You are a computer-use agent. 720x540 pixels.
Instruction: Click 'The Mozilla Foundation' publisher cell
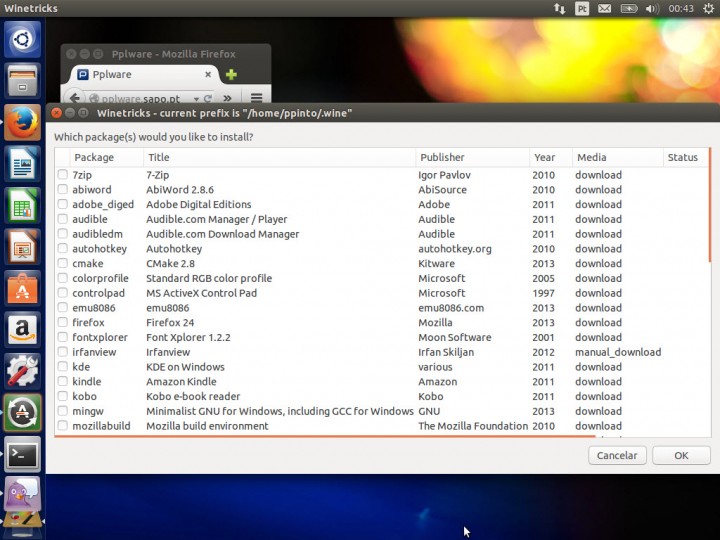tap(473, 426)
